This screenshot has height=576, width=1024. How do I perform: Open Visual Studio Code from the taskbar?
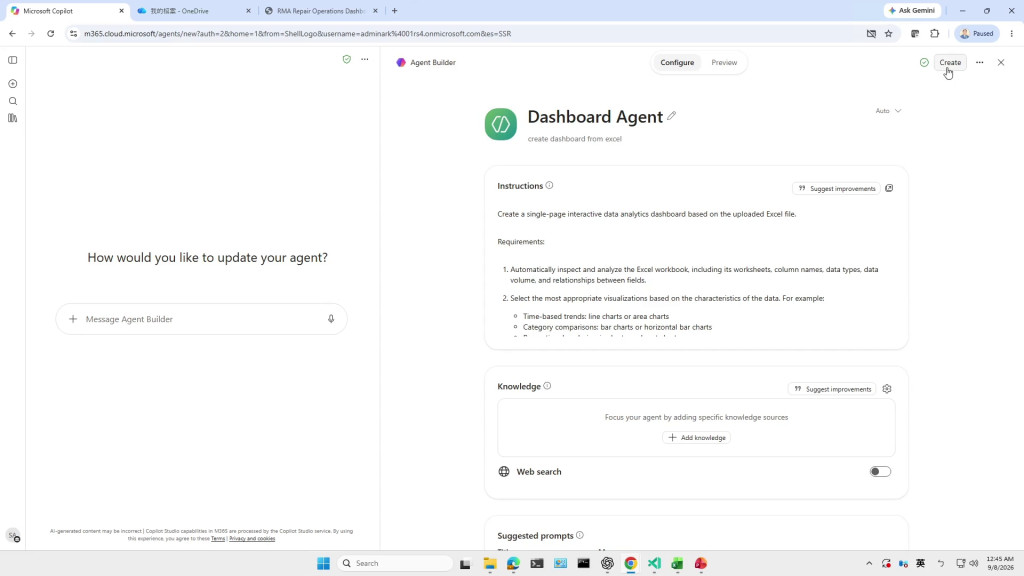654,564
